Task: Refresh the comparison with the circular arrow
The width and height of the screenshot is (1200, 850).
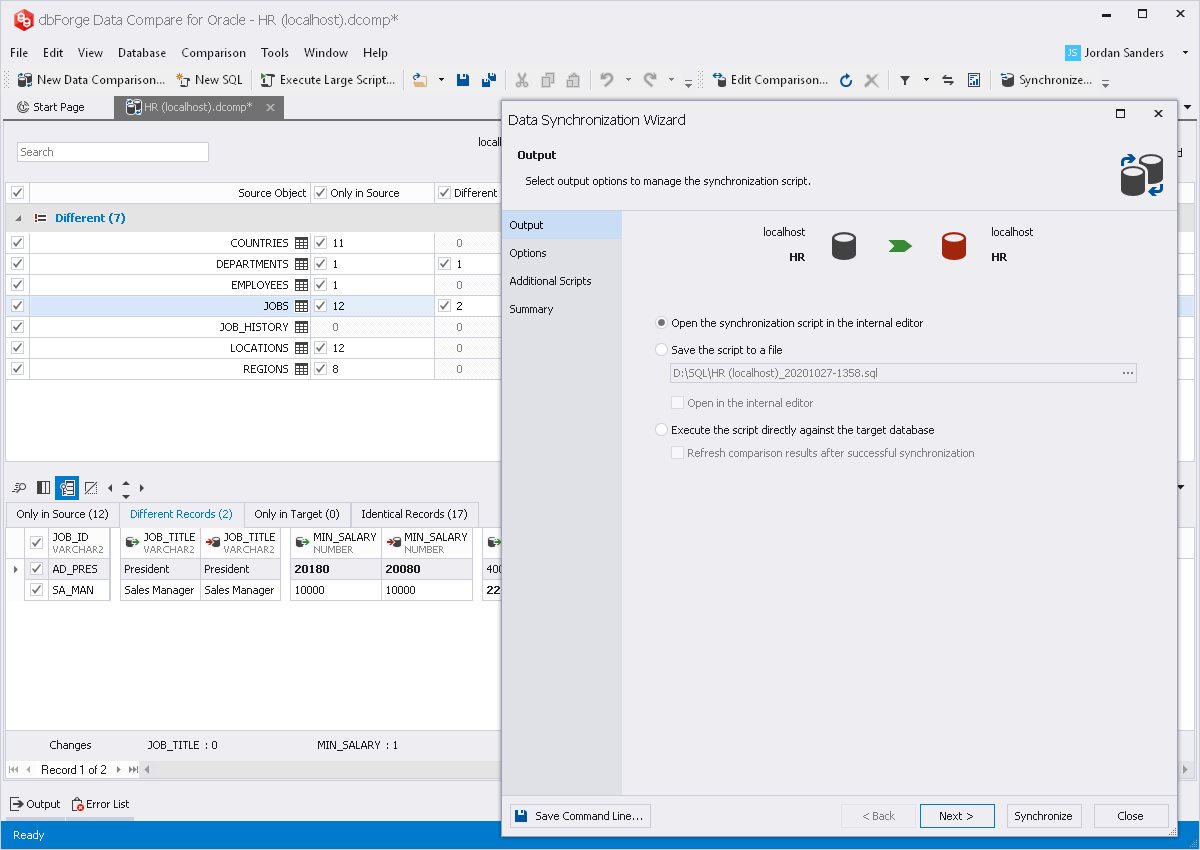Action: tap(846, 80)
